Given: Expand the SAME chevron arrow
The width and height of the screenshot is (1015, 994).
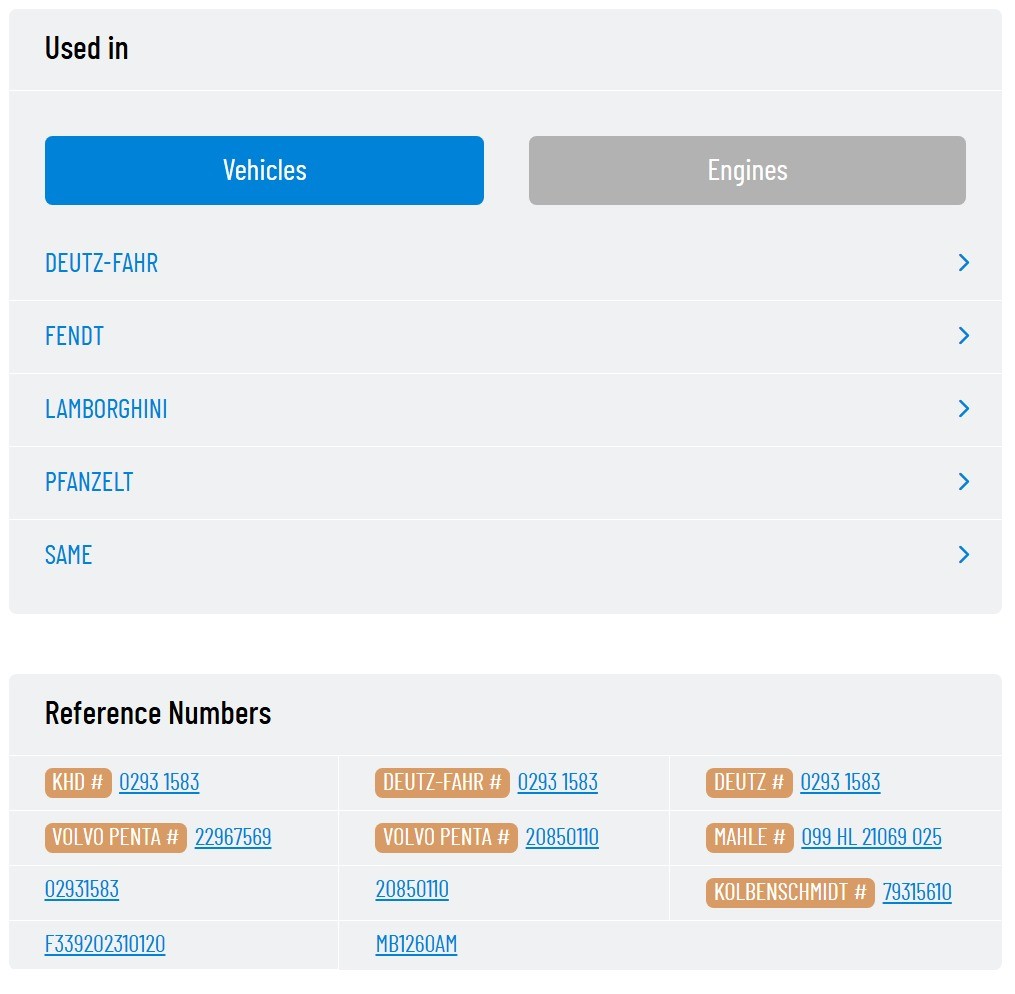Looking at the screenshot, I should click(x=963, y=555).
